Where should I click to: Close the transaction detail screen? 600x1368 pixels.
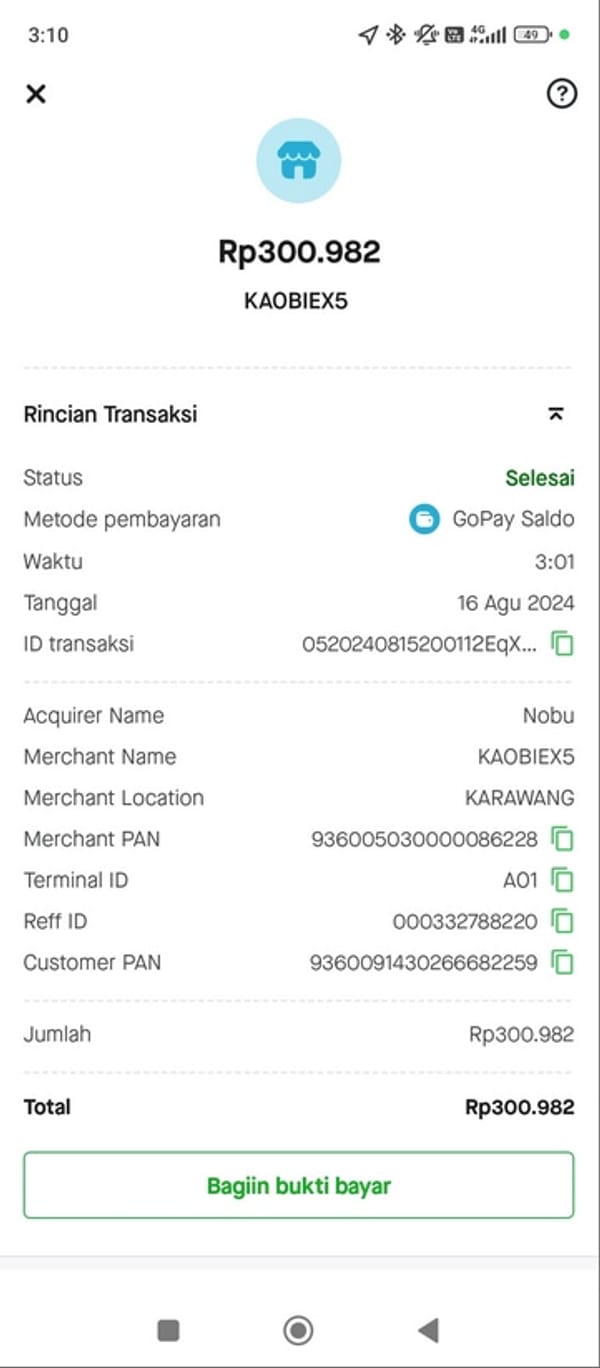[36, 94]
